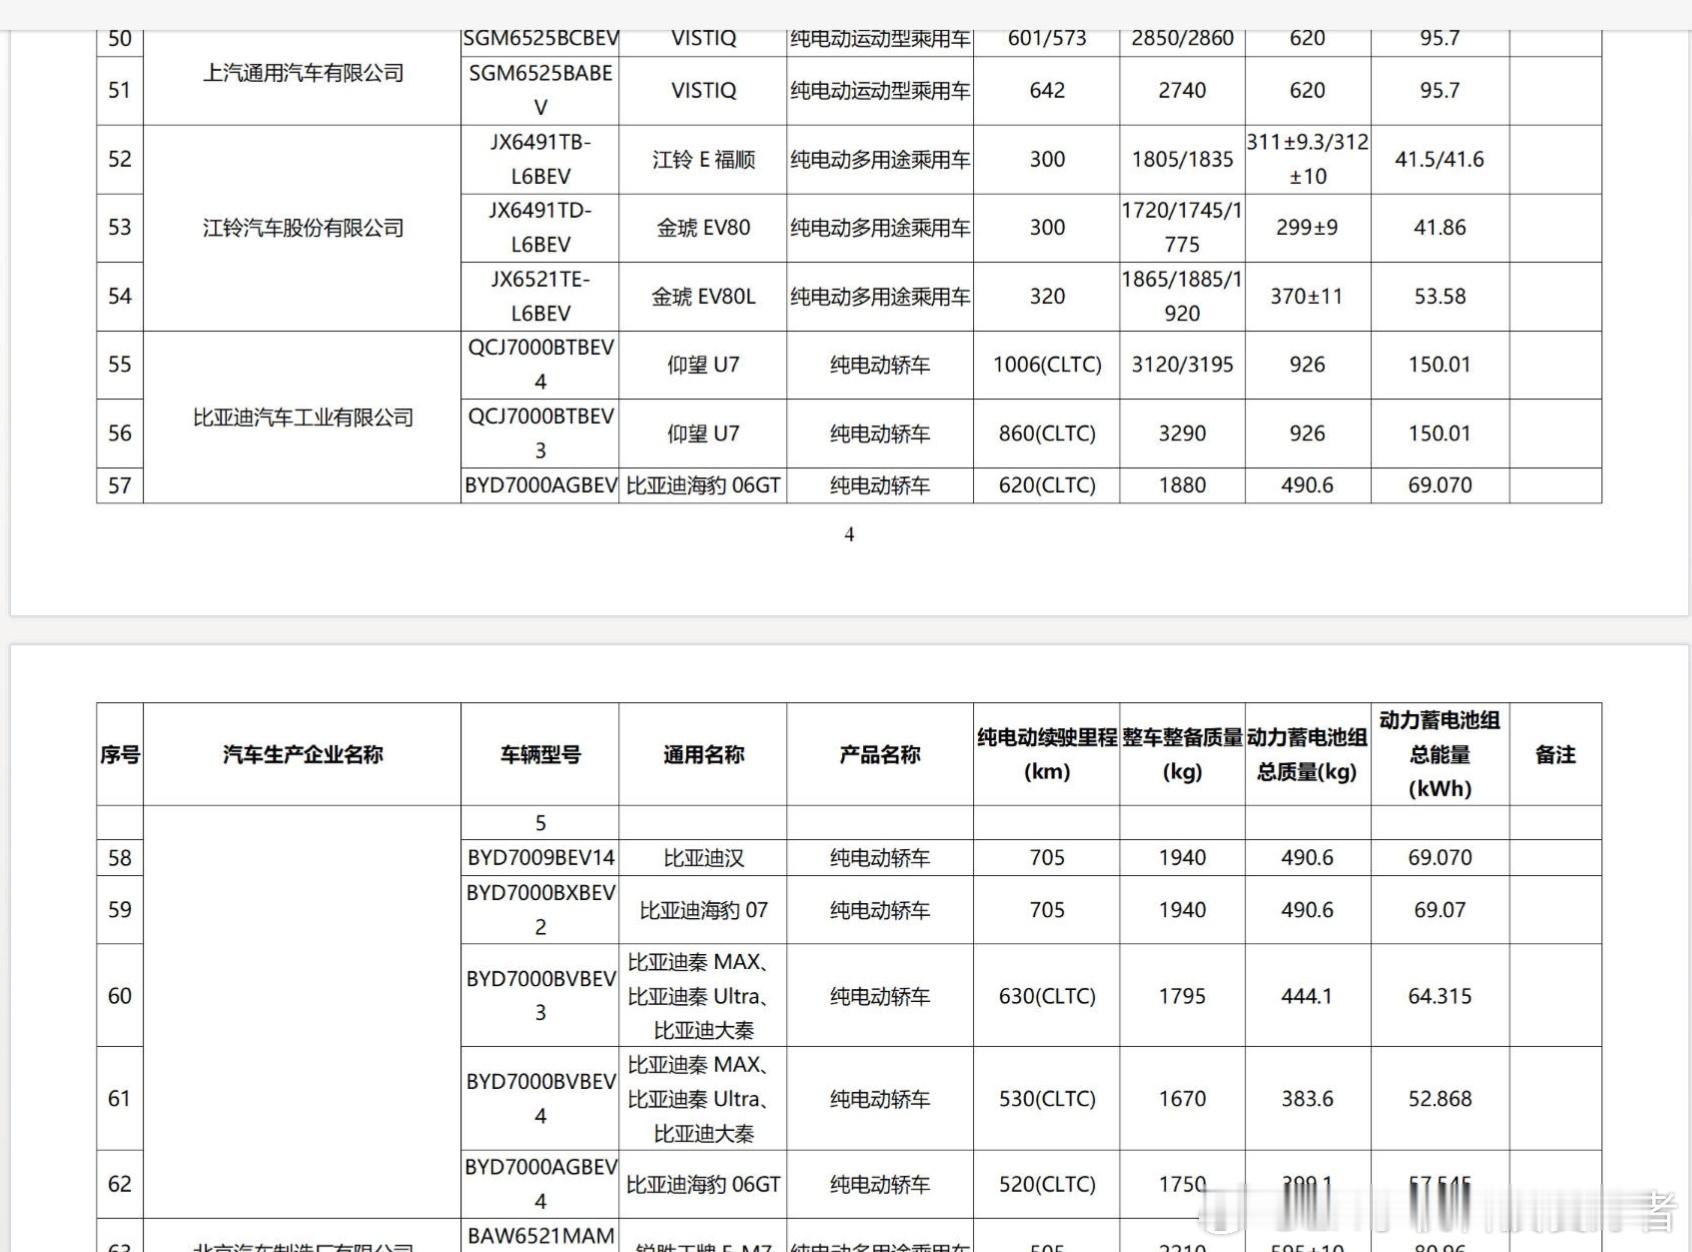Select company name 江铃汽车股份有限公司
This screenshot has width=1692, height=1252.
tap(302, 228)
